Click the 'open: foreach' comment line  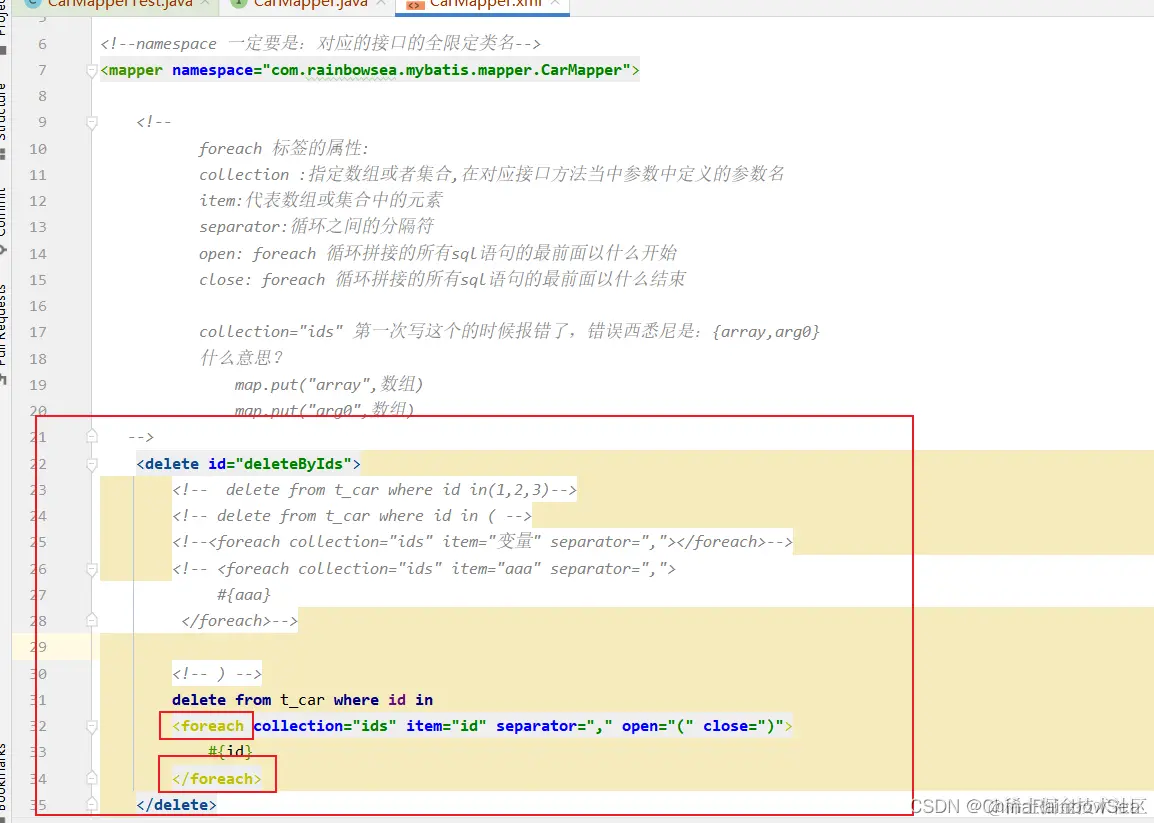(x=438, y=253)
